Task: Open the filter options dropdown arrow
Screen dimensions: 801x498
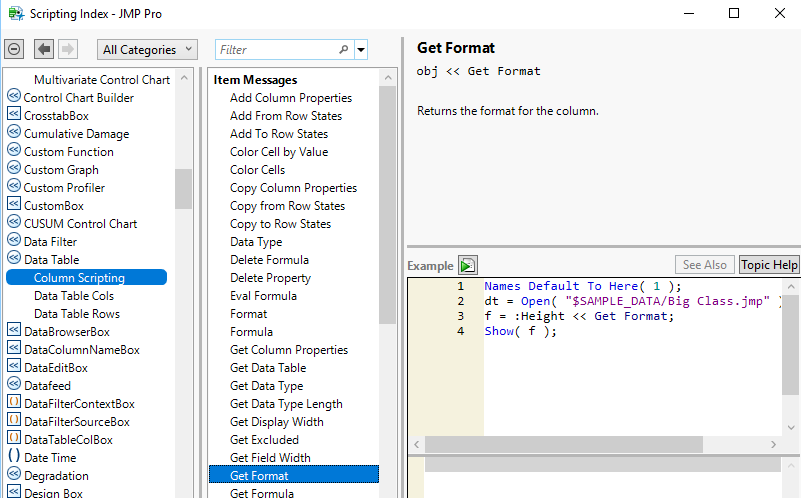Action: click(x=361, y=50)
